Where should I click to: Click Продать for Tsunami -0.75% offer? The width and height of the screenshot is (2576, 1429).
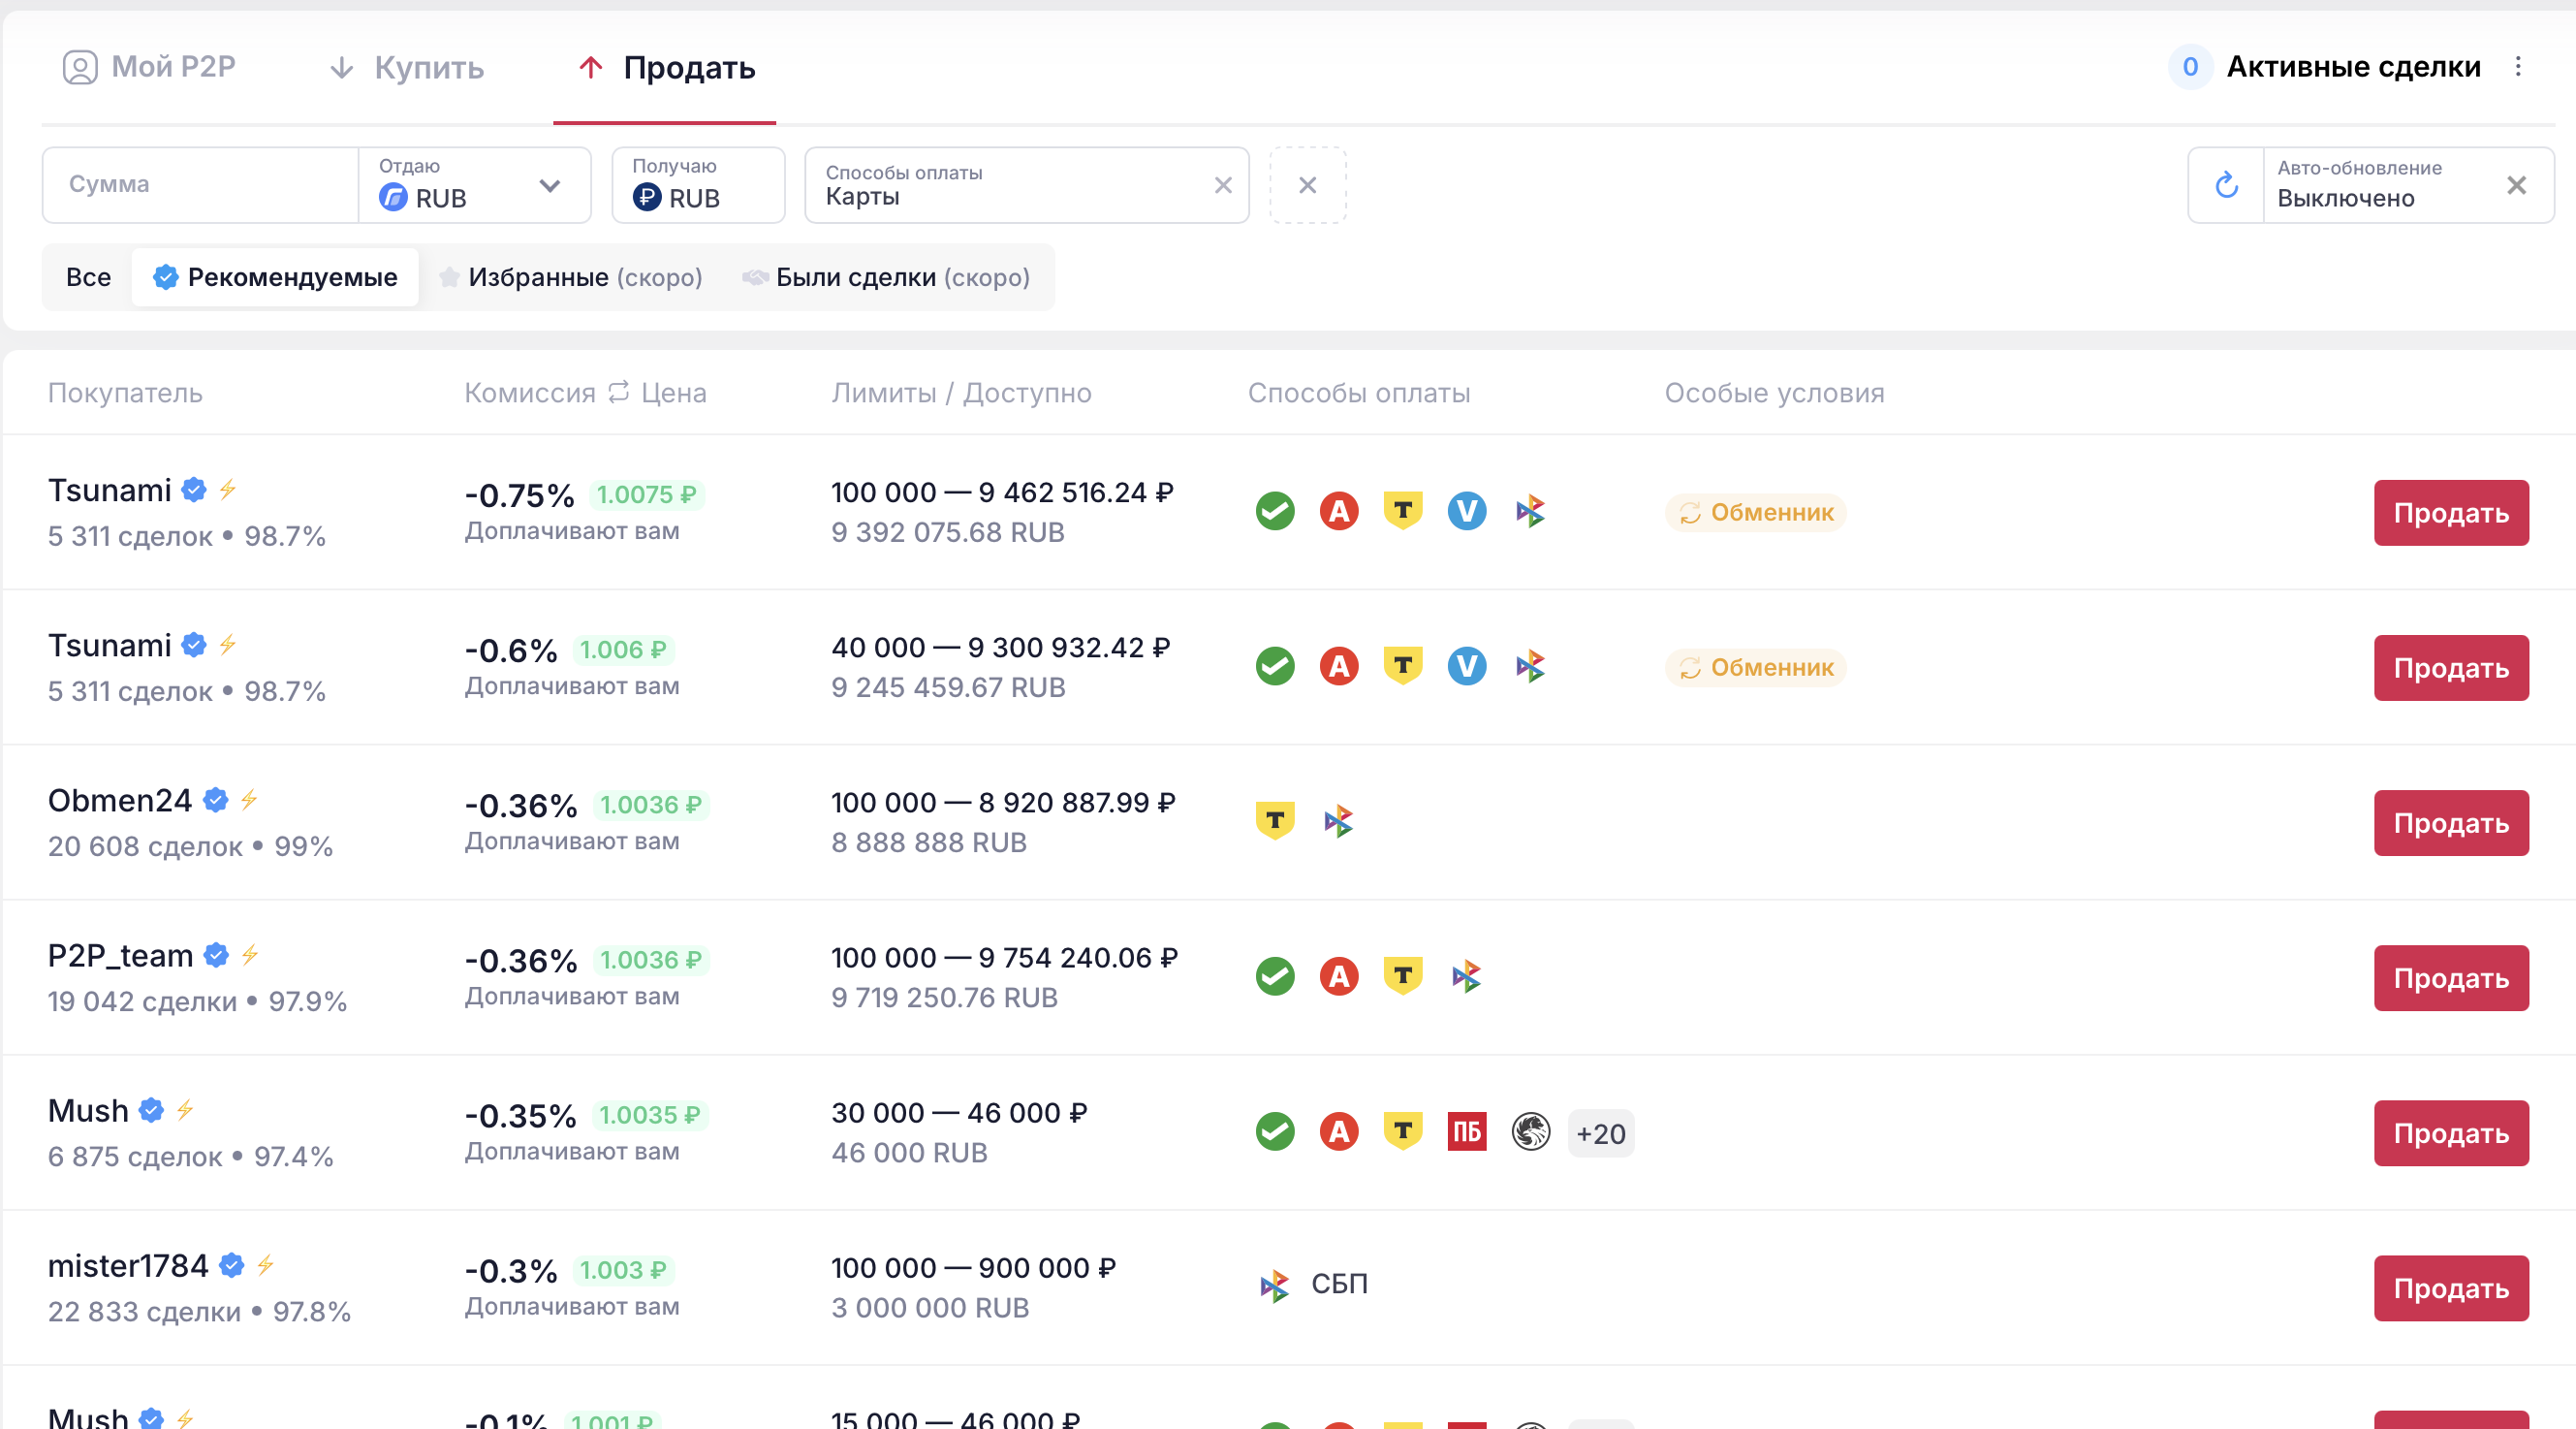tap(2450, 513)
